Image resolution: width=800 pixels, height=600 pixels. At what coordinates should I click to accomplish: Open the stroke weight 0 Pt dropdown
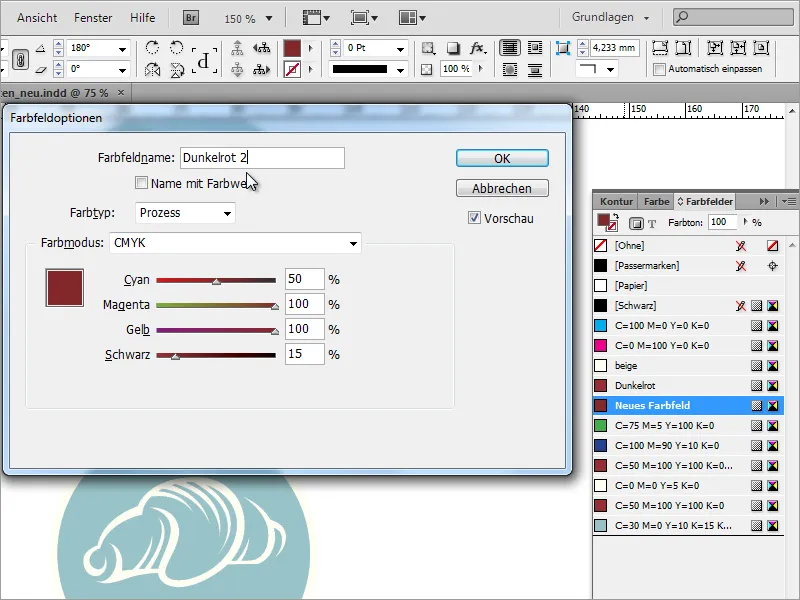pyautogui.click(x=401, y=49)
